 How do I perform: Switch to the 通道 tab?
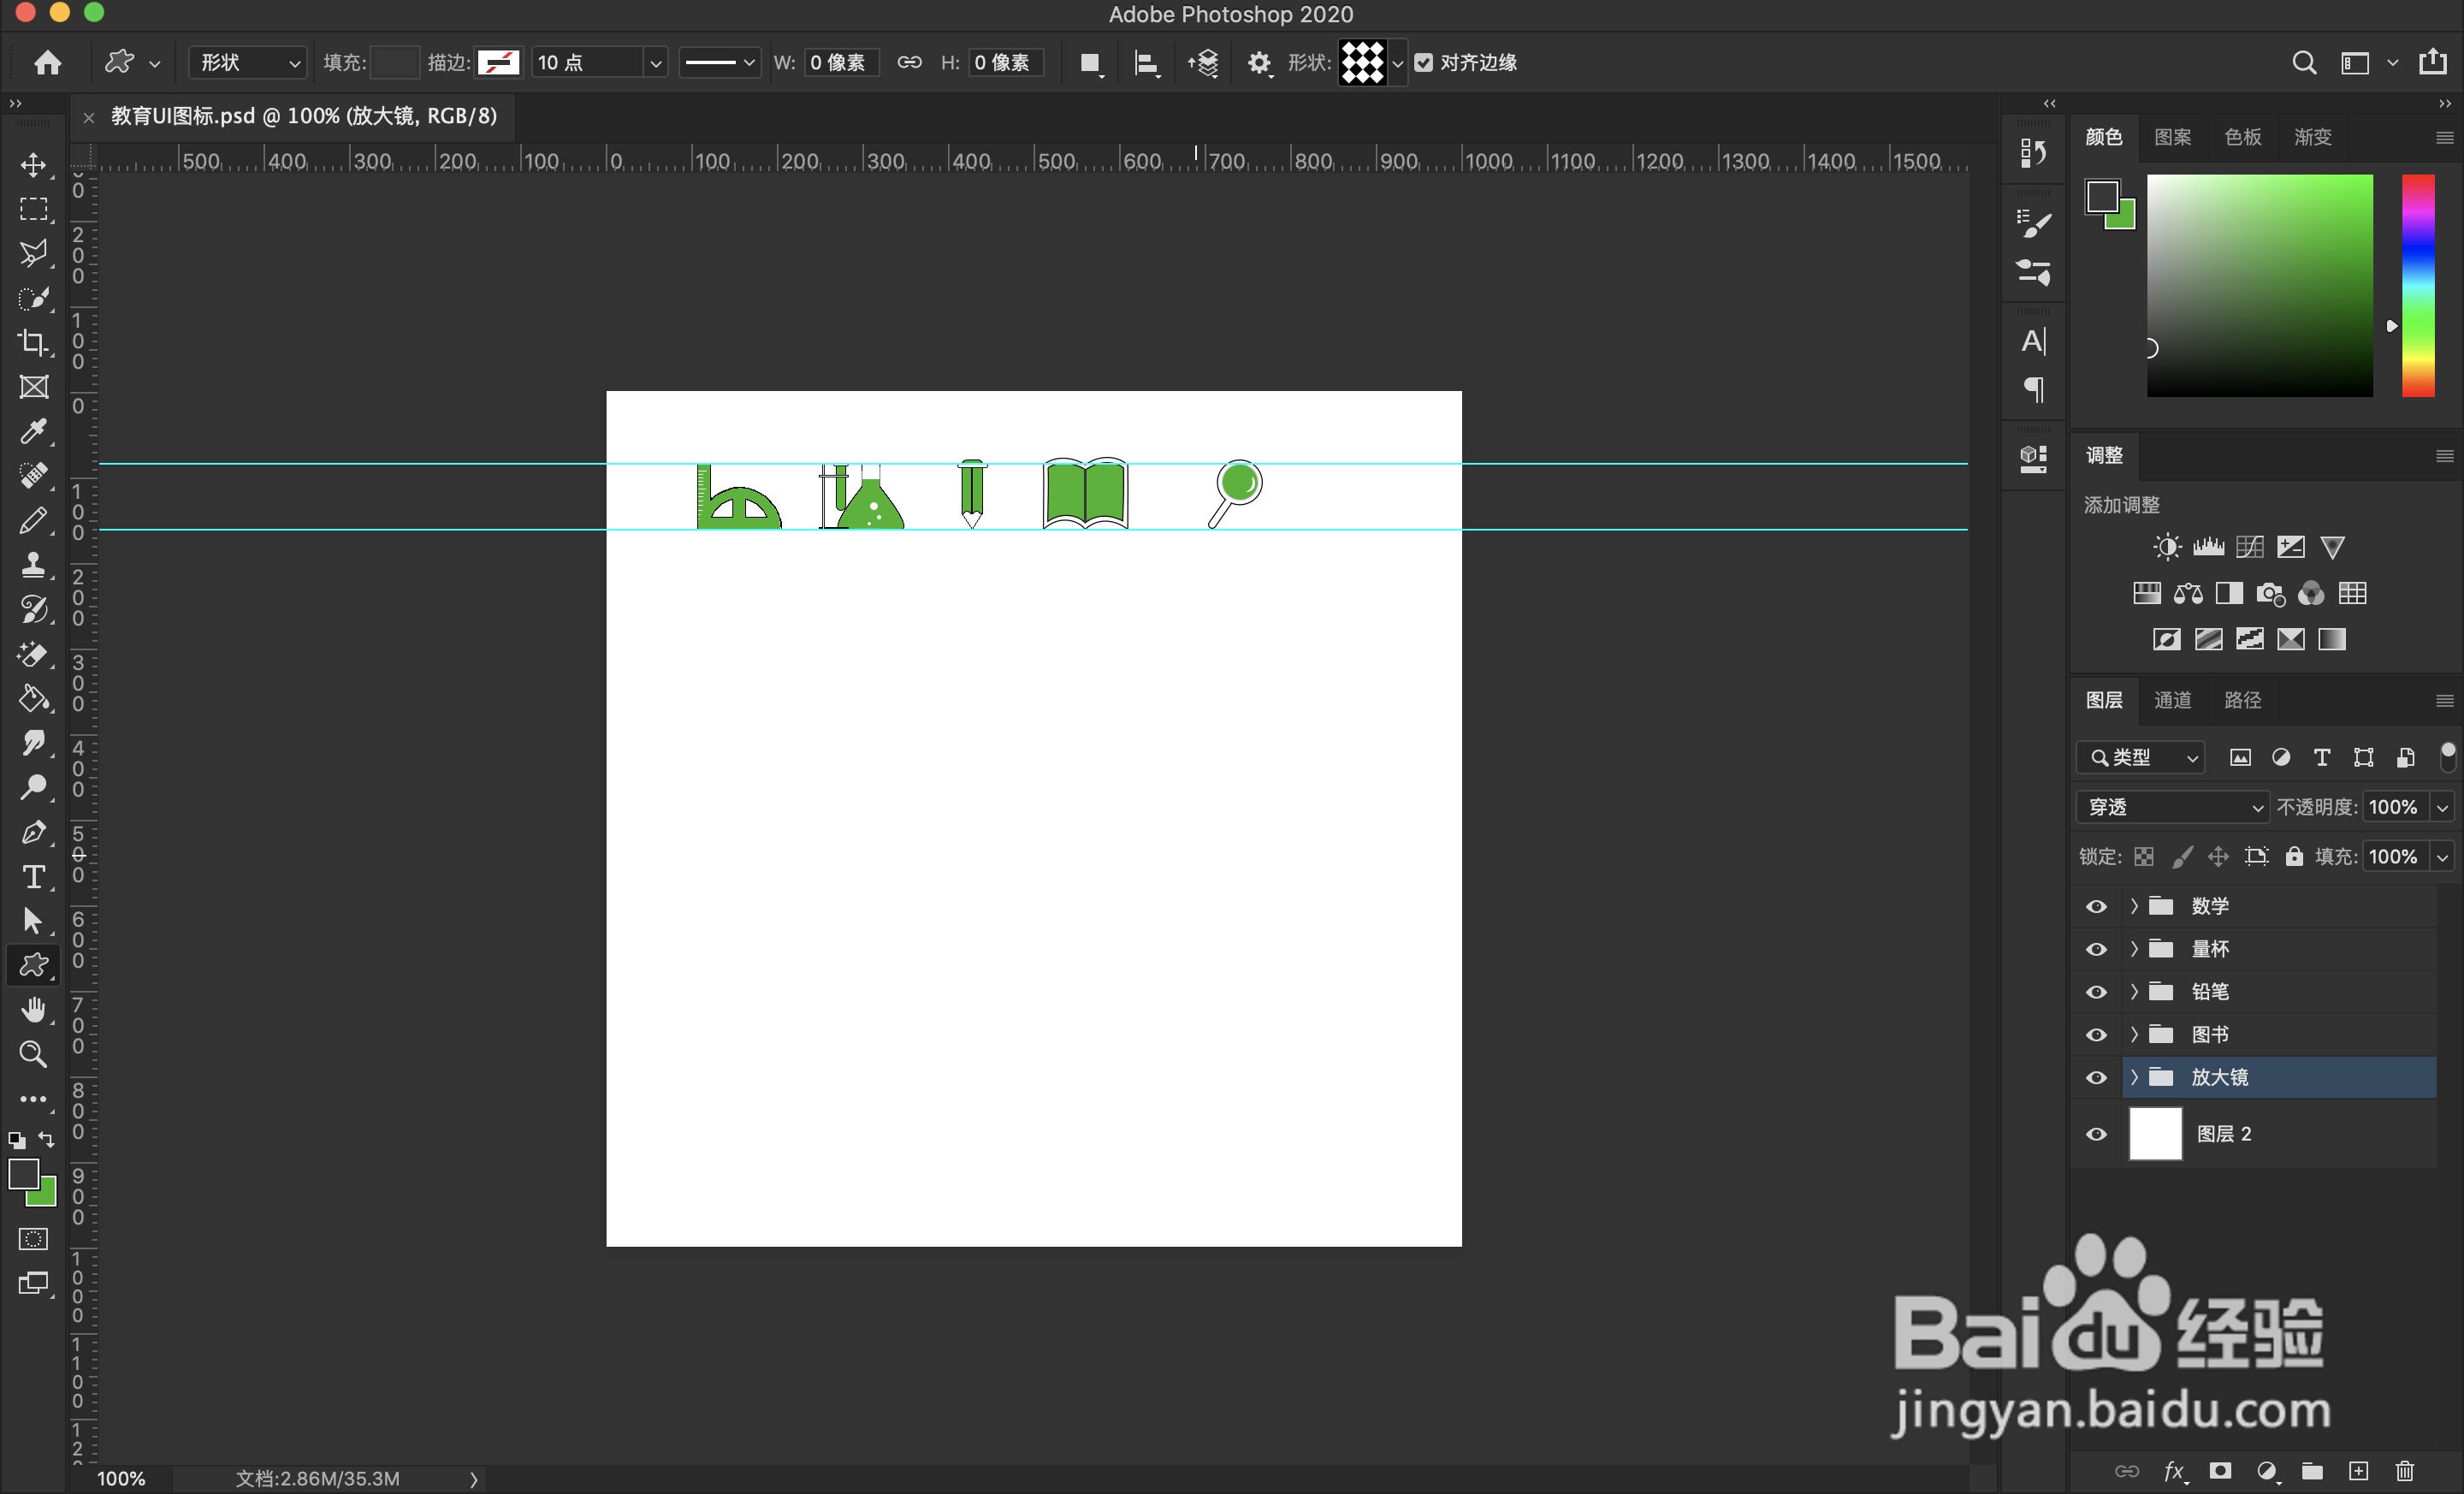click(x=2172, y=700)
